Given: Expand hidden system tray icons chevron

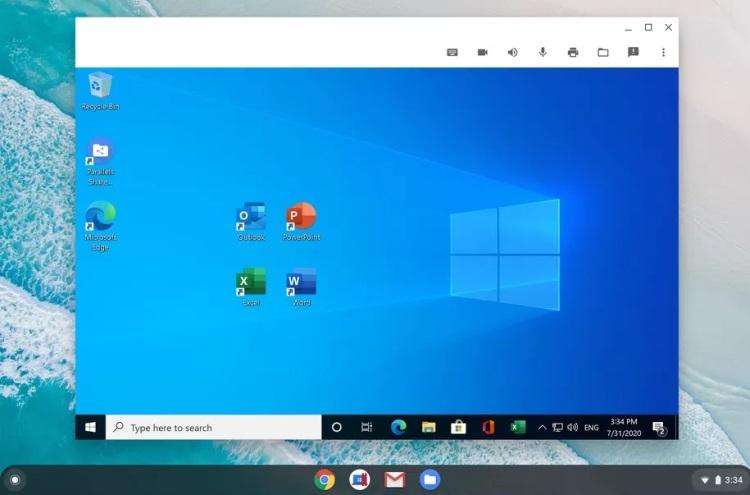Looking at the screenshot, I should point(543,427).
